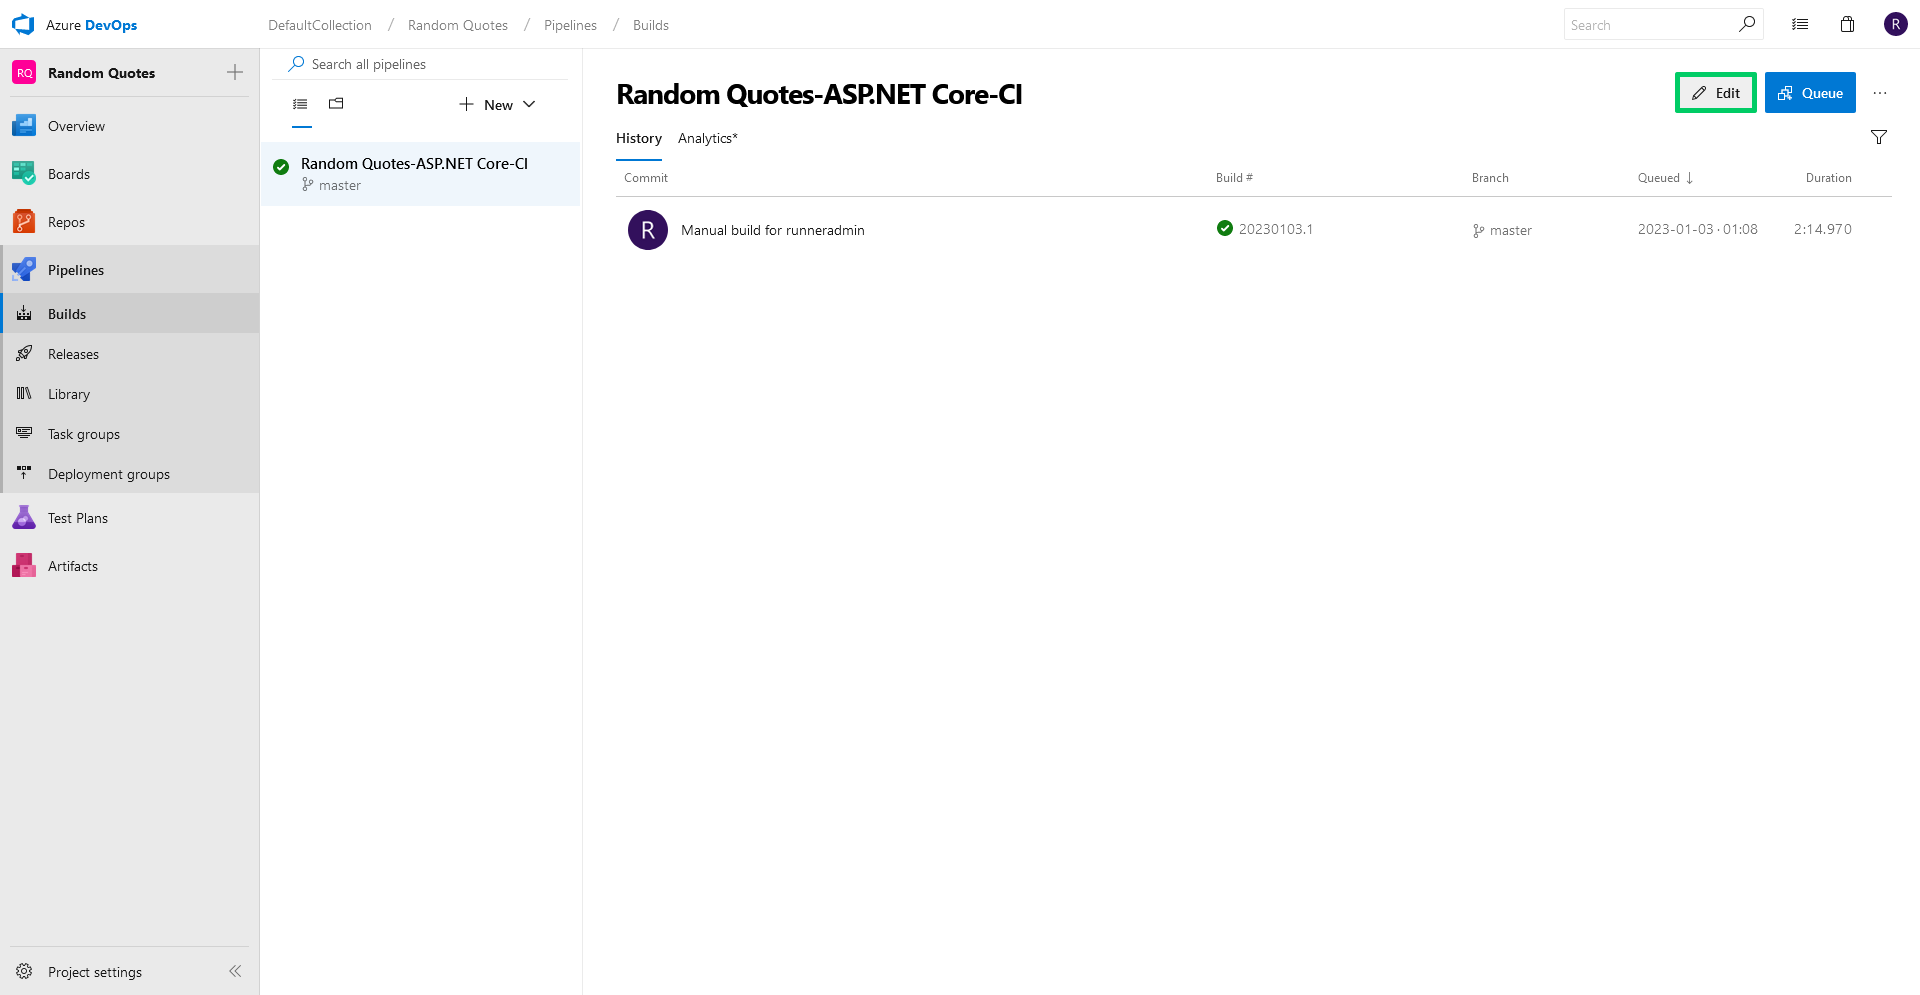Image resolution: width=1920 pixels, height=995 pixels.
Task: Open Library under Pipelines
Action: coord(130,394)
